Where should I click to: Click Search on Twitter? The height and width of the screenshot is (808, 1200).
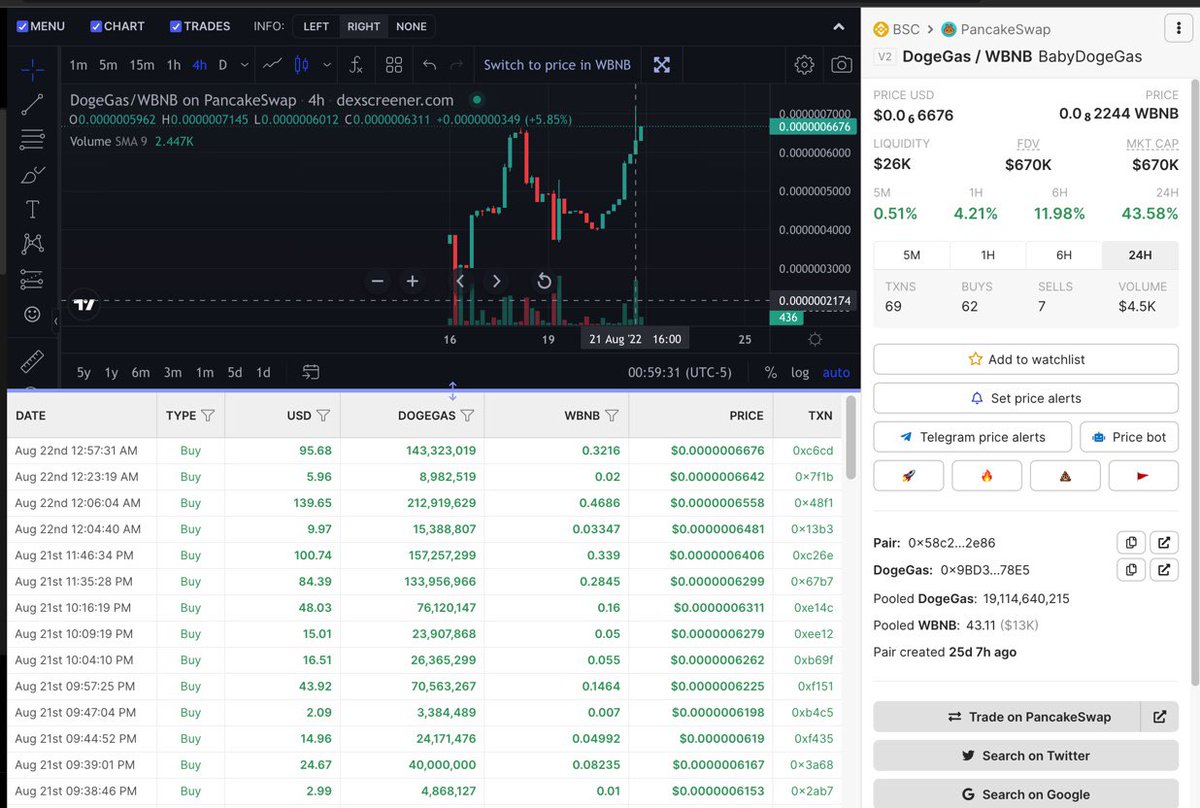(x=1026, y=756)
